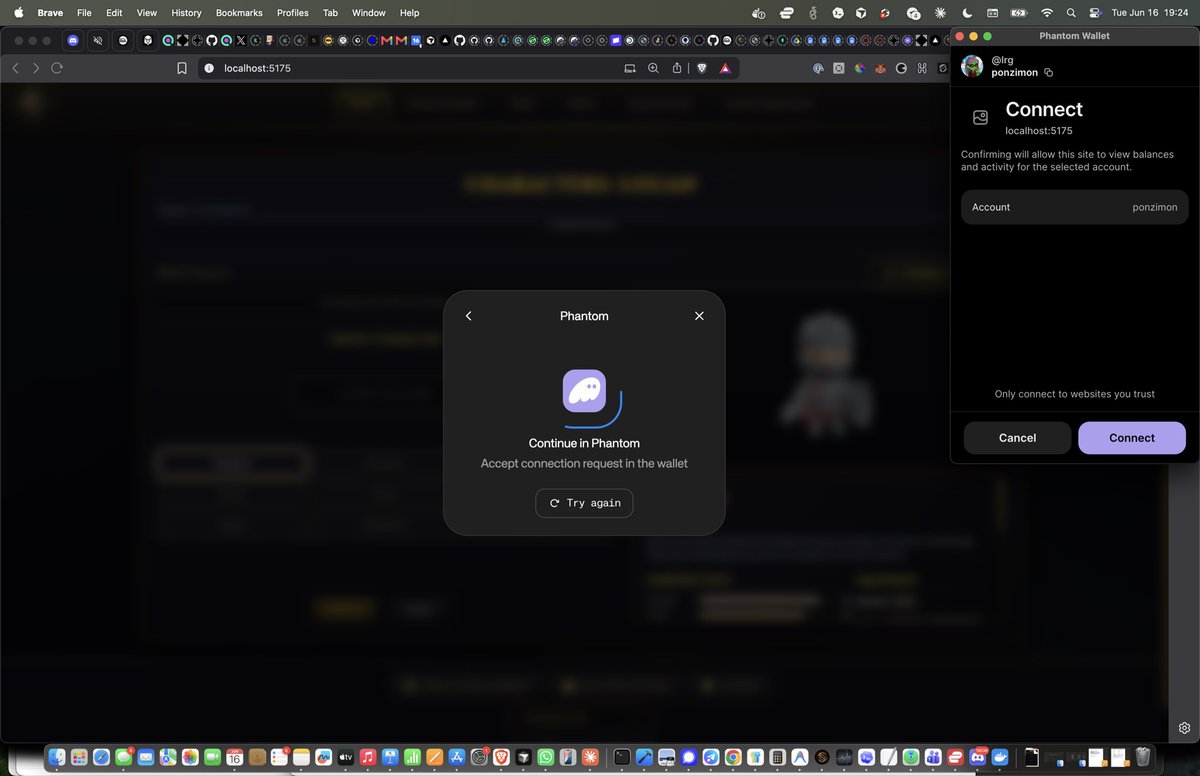The width and height of the screenshot is (1200, 776).
Task: Open the Apple menu
Action: 17,13
